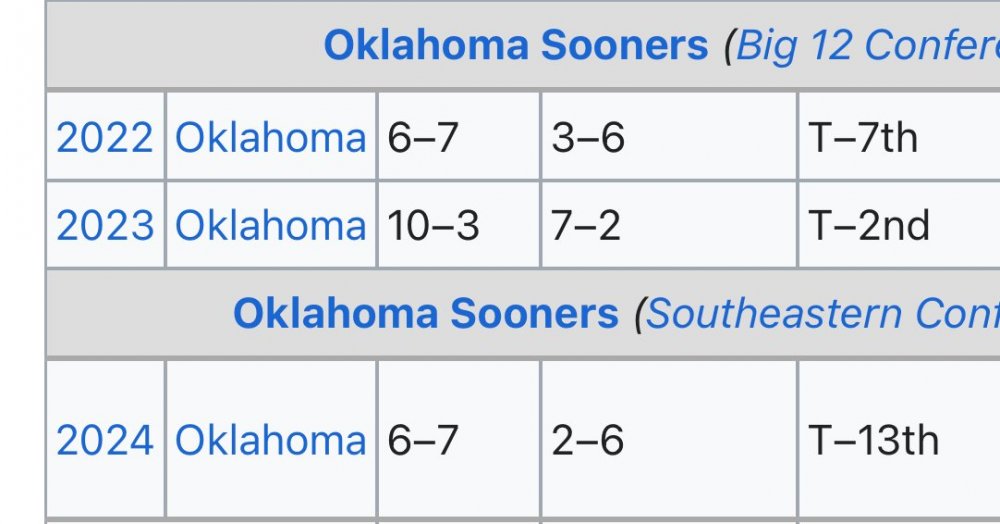Follow the Big 12 Conference link
Screen dimensions: 1000x524
868,45
